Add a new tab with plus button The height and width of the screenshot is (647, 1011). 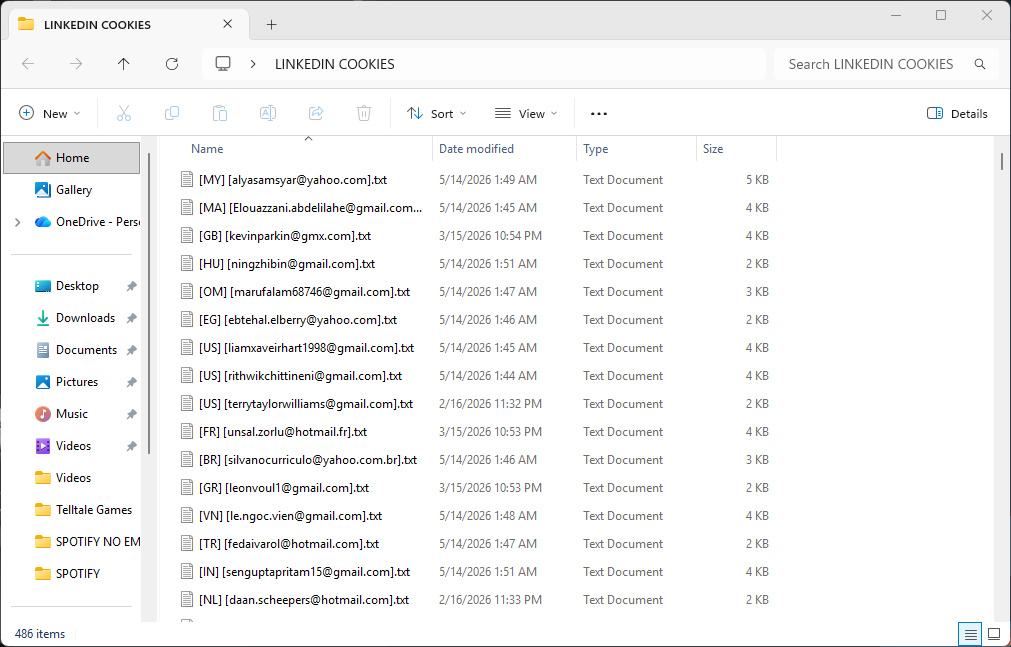[271, 25]
